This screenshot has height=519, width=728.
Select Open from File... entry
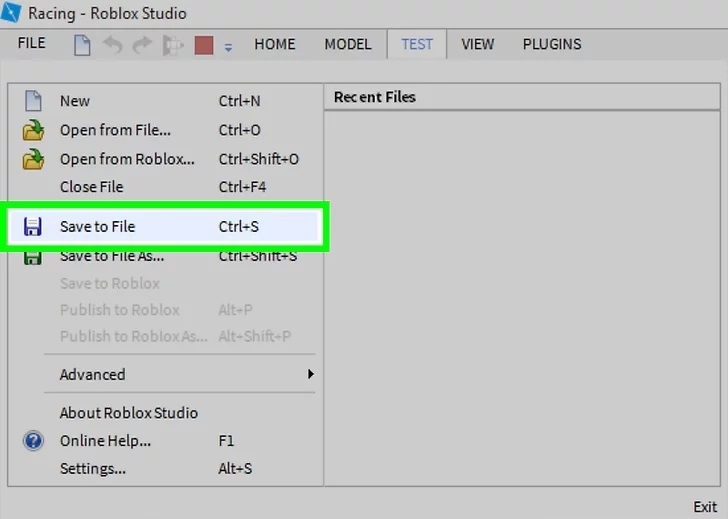(x=165, y=130)
